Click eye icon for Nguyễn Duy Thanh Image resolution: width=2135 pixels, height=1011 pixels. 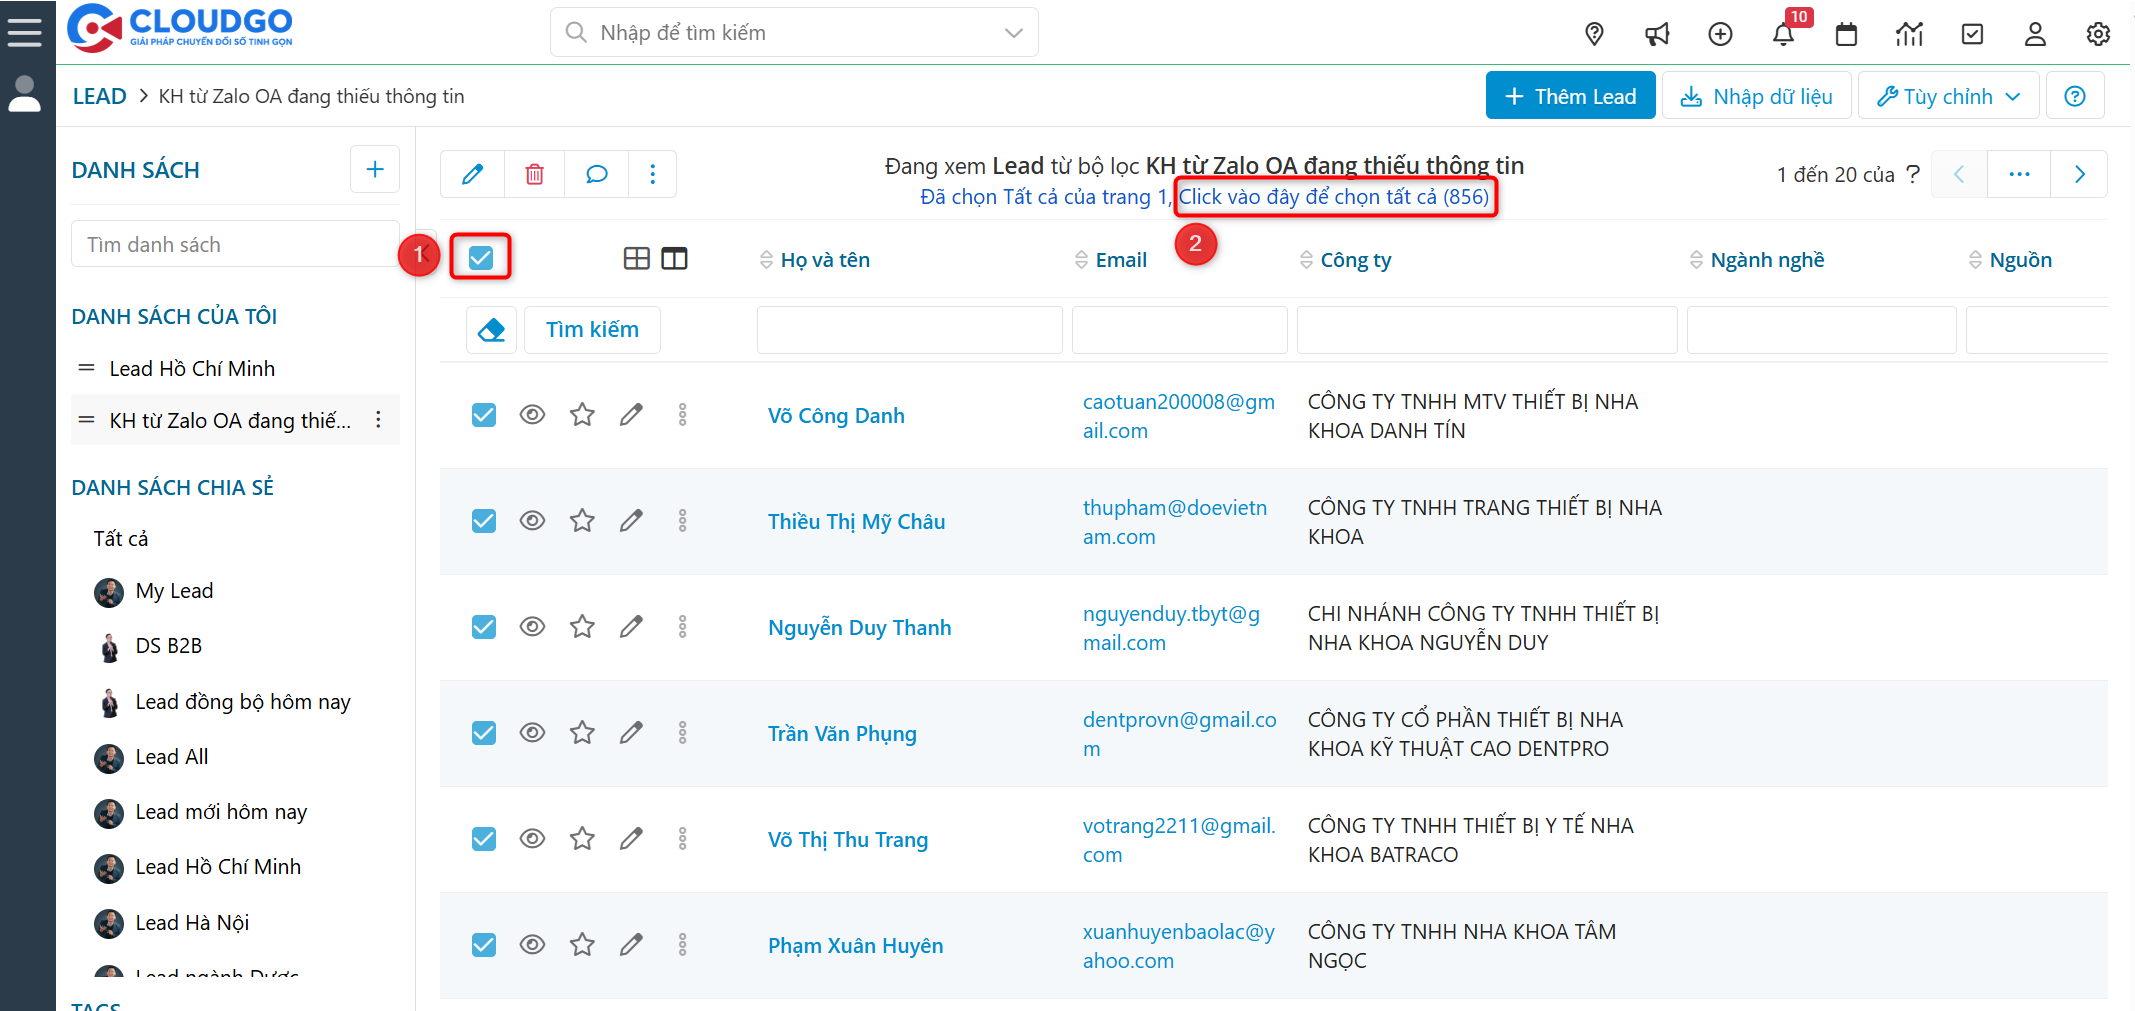tap(532, 626)
